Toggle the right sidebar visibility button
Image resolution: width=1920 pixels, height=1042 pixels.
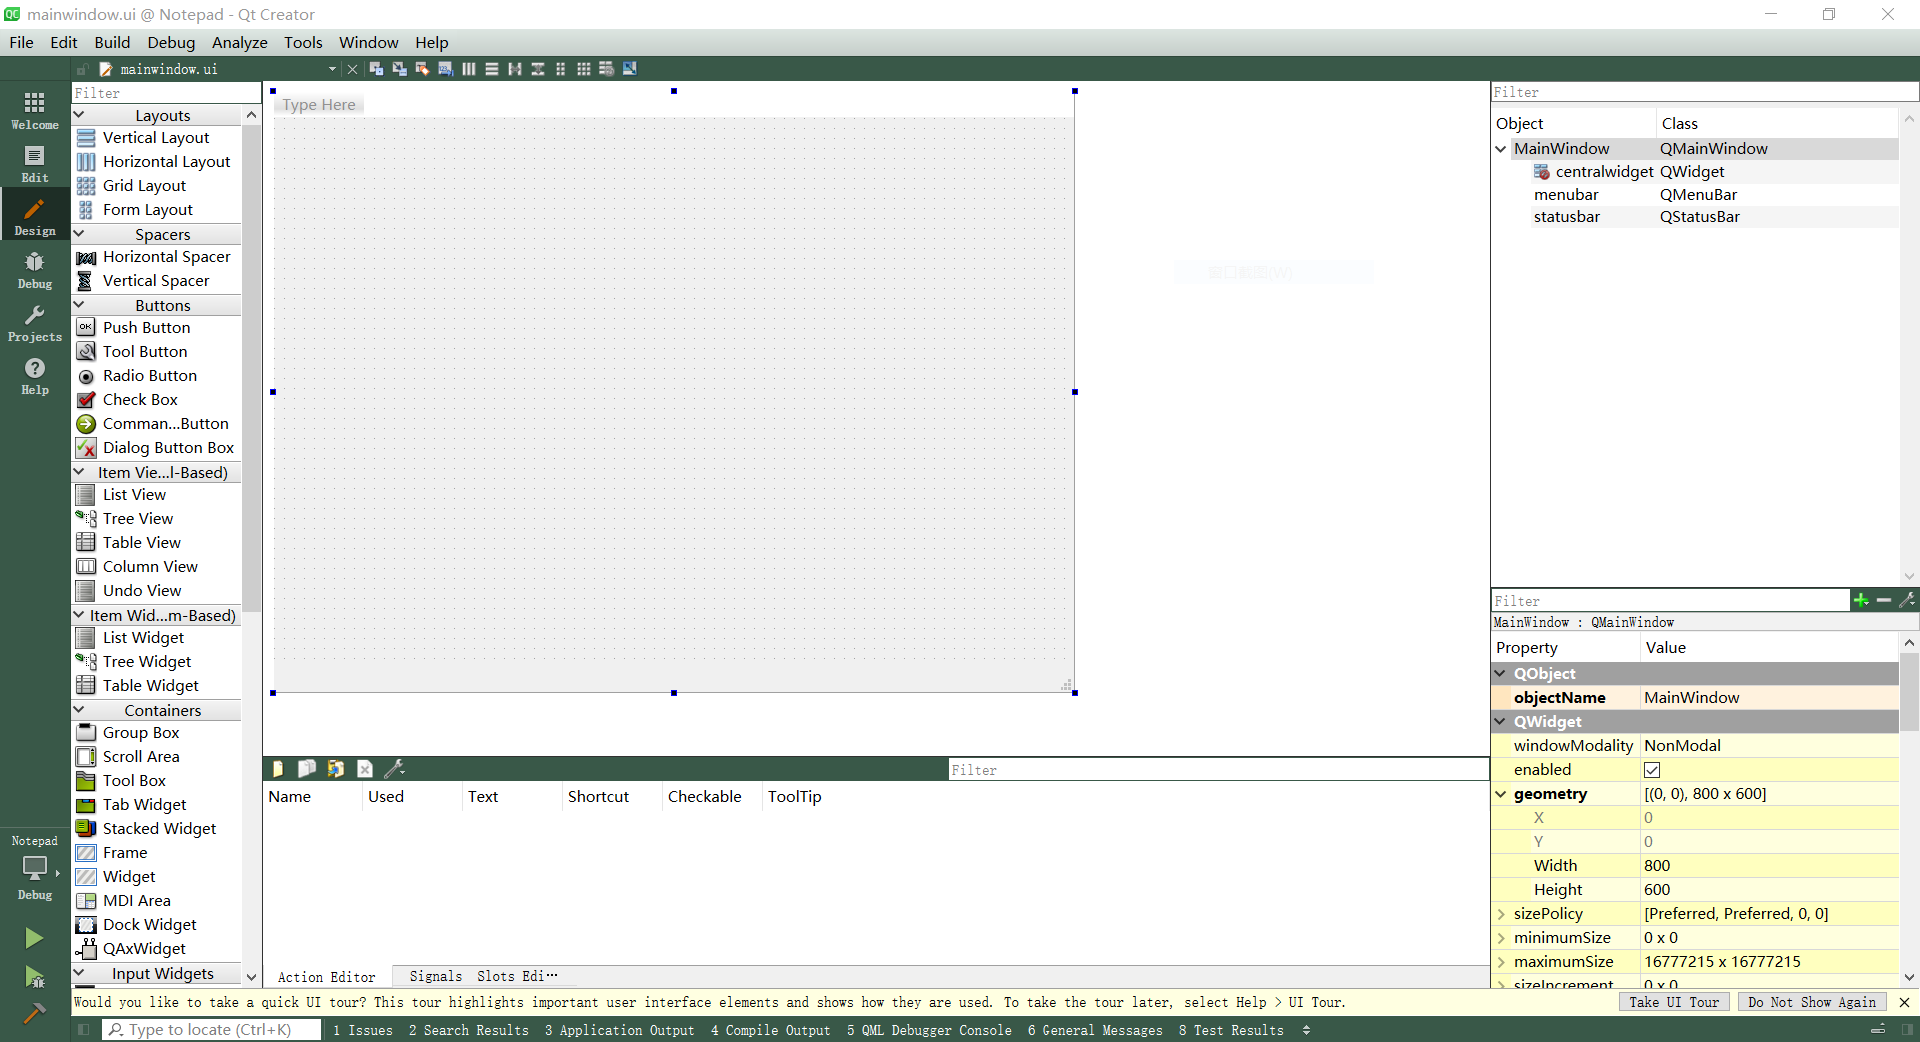[1906, 1029]
